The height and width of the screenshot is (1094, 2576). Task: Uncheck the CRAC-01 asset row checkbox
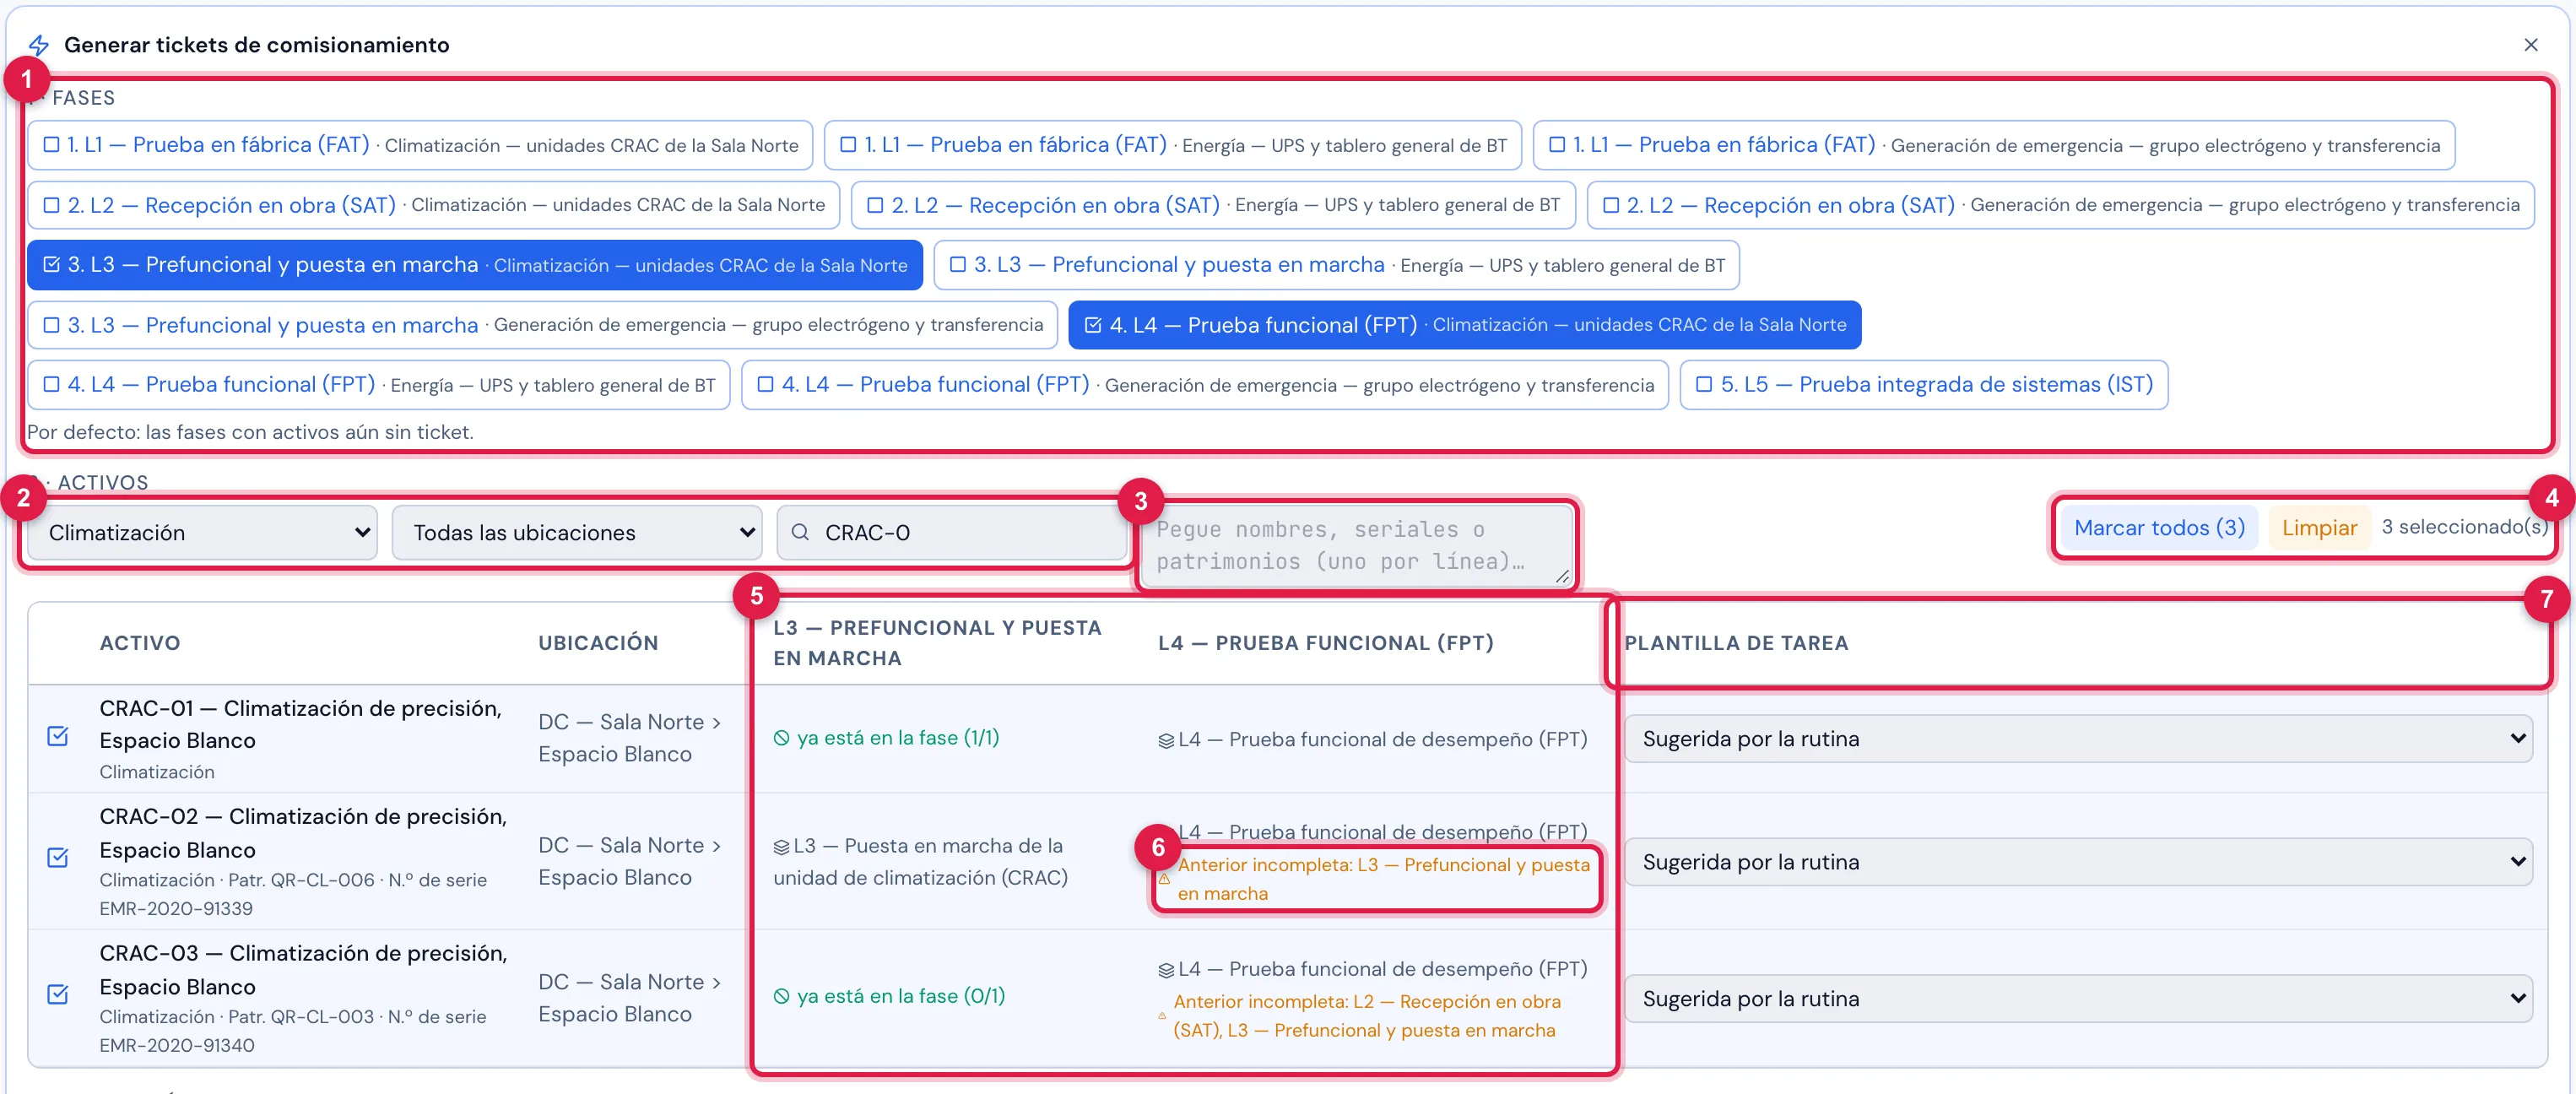coord(58,737)
